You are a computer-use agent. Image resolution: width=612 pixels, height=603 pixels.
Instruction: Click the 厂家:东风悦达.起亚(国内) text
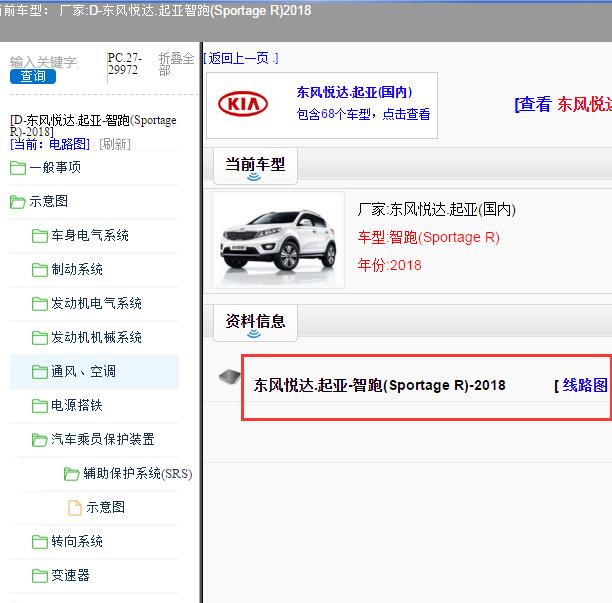pyautogui.click(x=437, y=210)
